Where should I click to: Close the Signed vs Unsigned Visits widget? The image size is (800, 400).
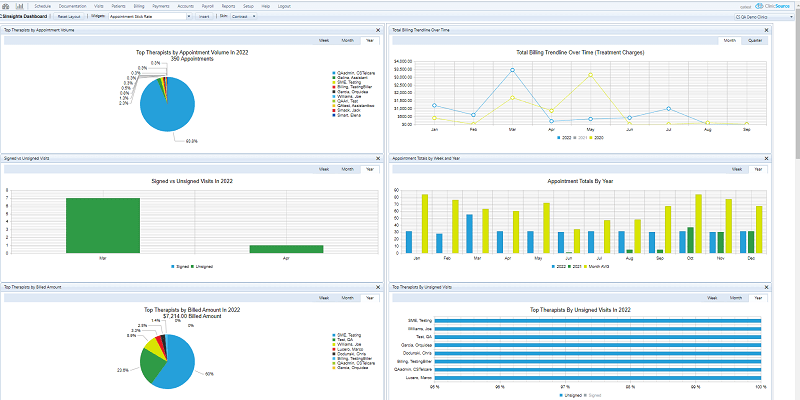coord(378,159)
